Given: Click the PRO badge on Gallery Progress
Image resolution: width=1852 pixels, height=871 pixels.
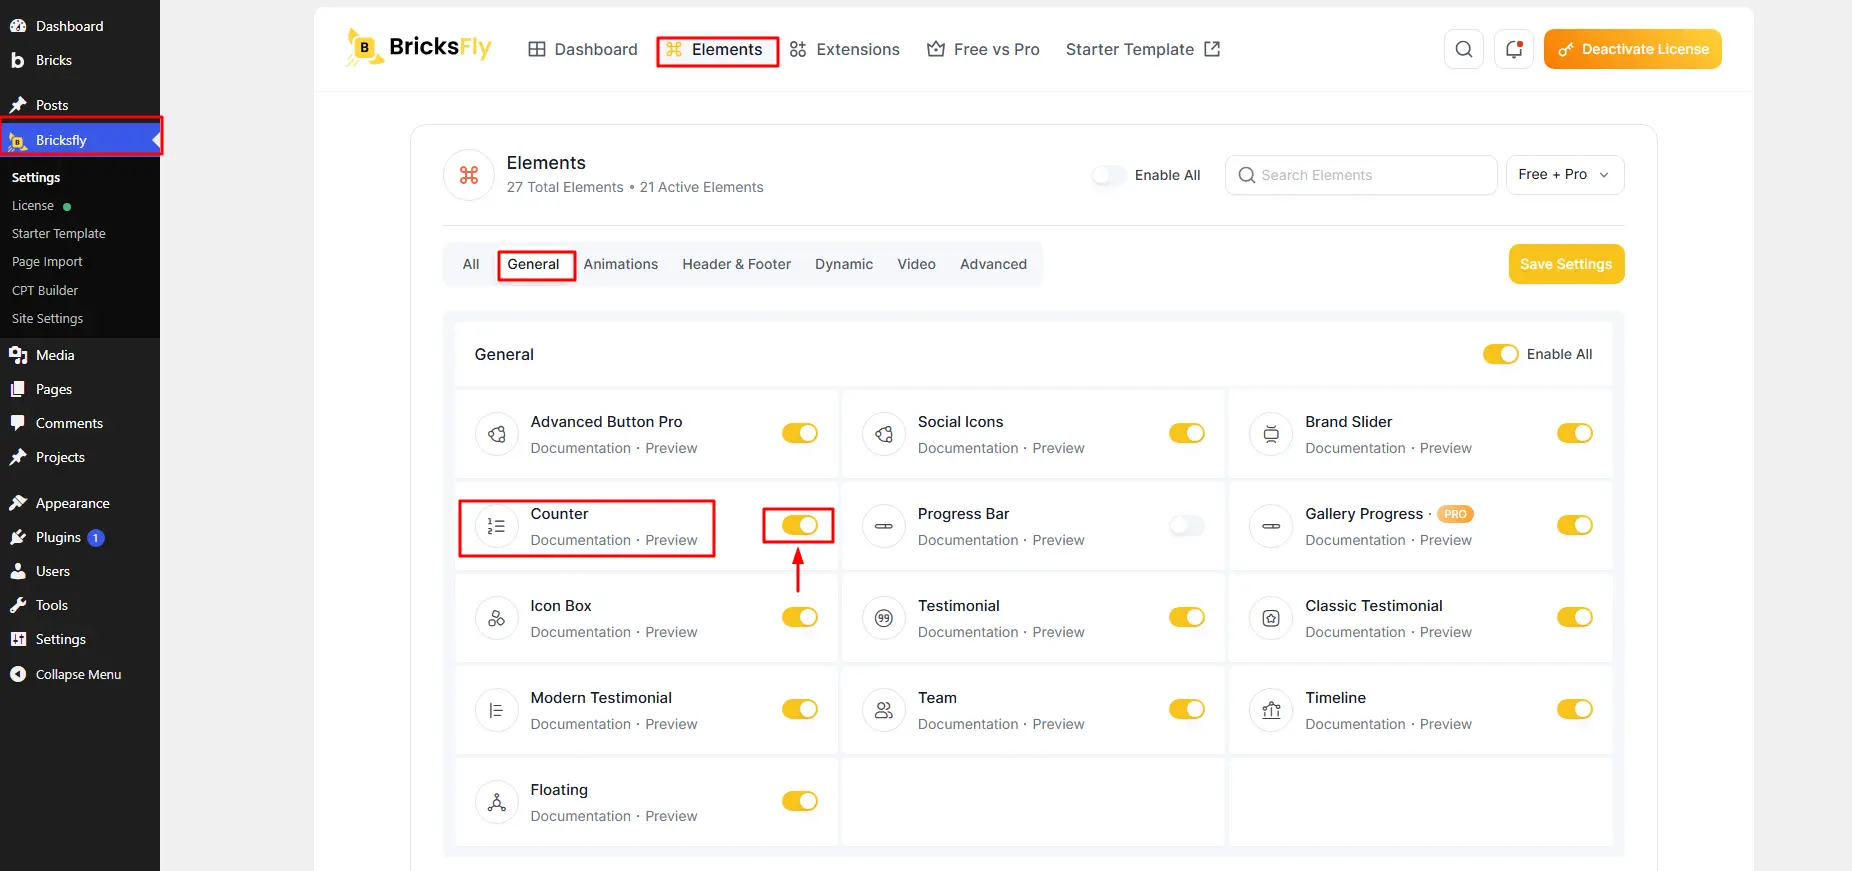Looking at the screenshot, I should click(1455, 514).
